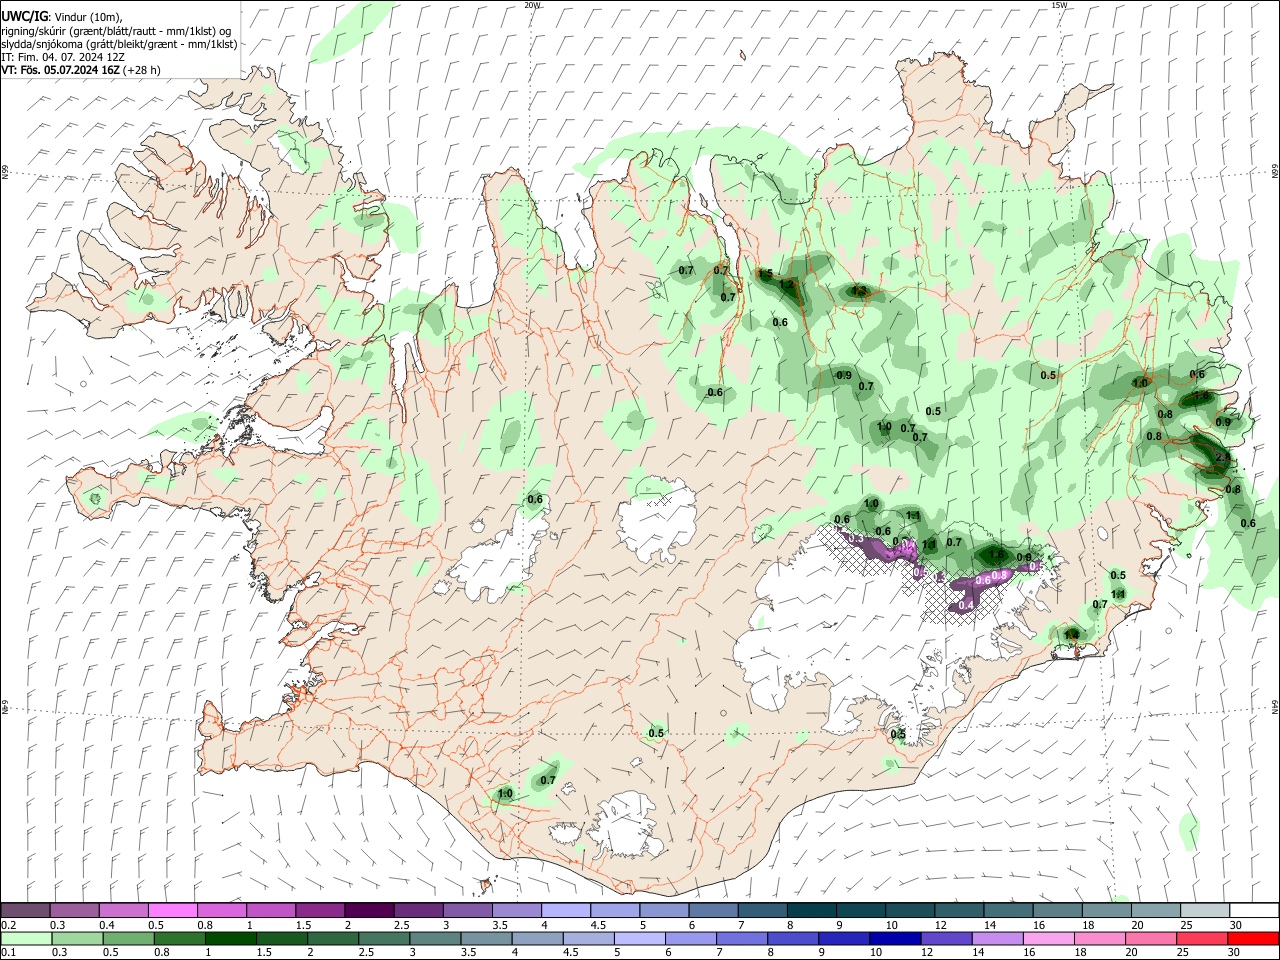Pick the dark blue 9 rain swatch
Screen dimensions: 1280x960
point(843,939)
